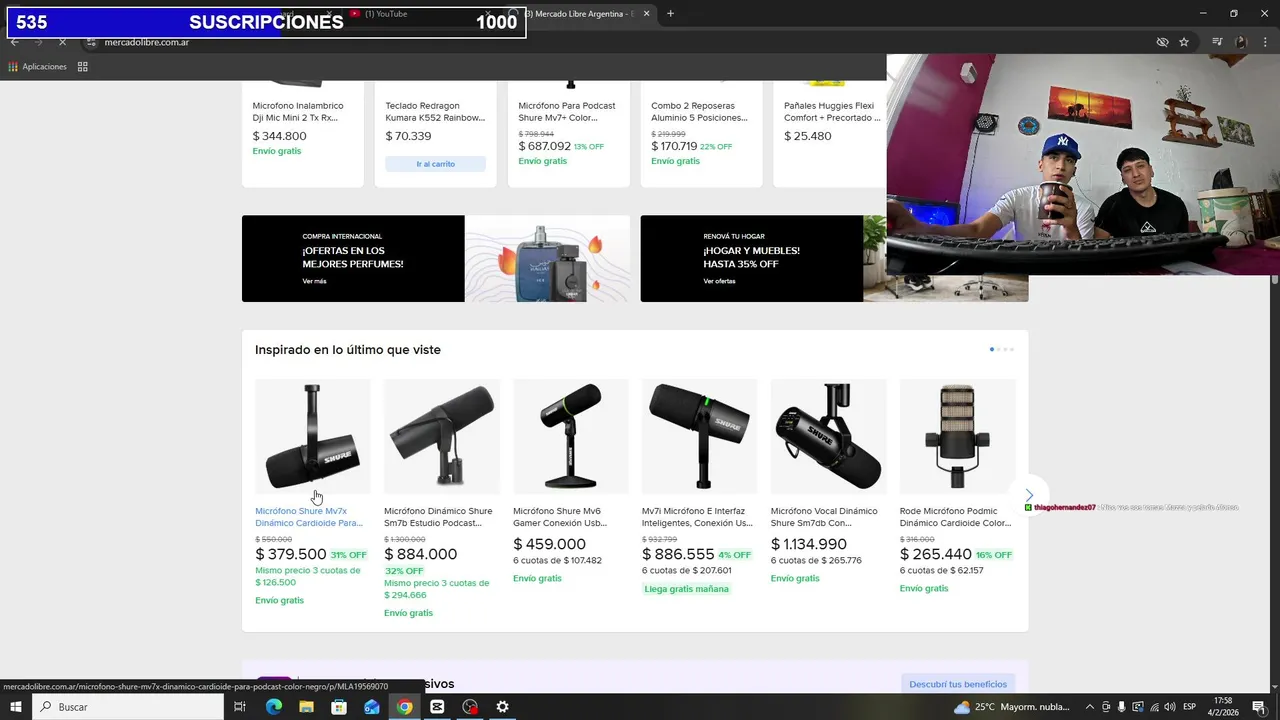The width and height of the screenshot is (1280, 720).
Task: Open the Shure Mv7x microphone product image
Action: coord(313,437)
